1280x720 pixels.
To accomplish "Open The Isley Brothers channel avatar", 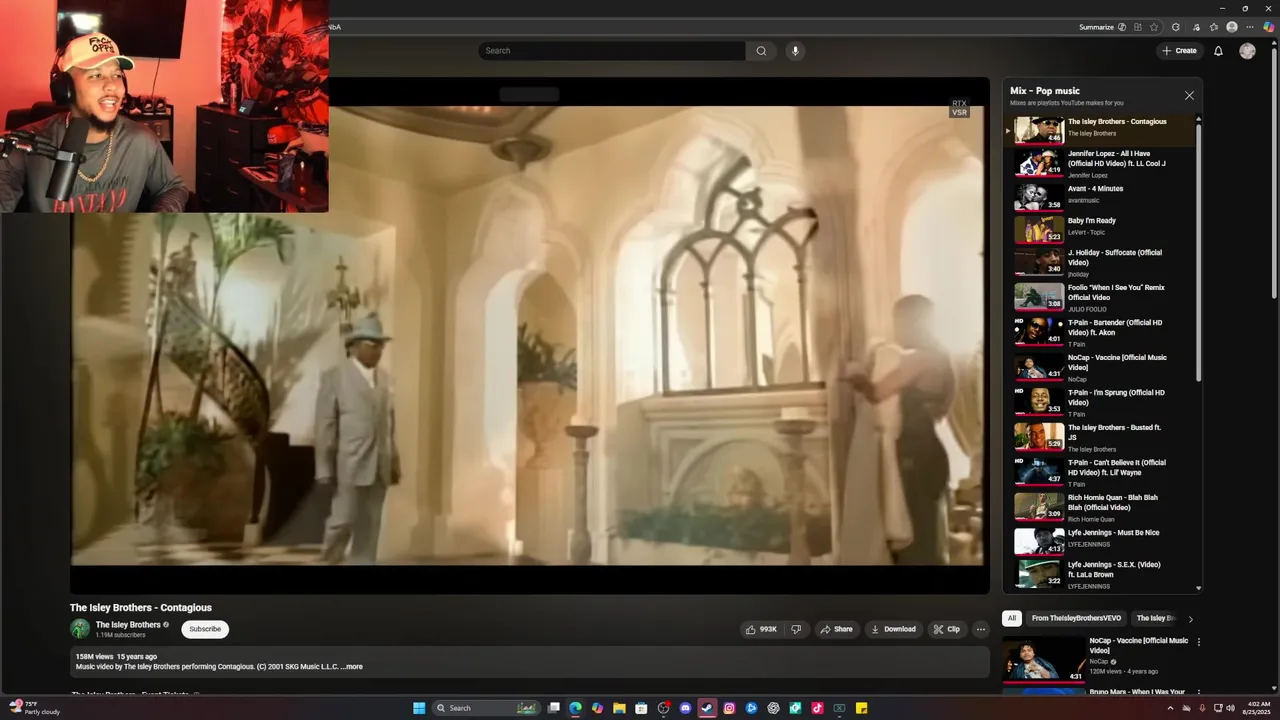I will pyautogui.click(x=80, y=629).
